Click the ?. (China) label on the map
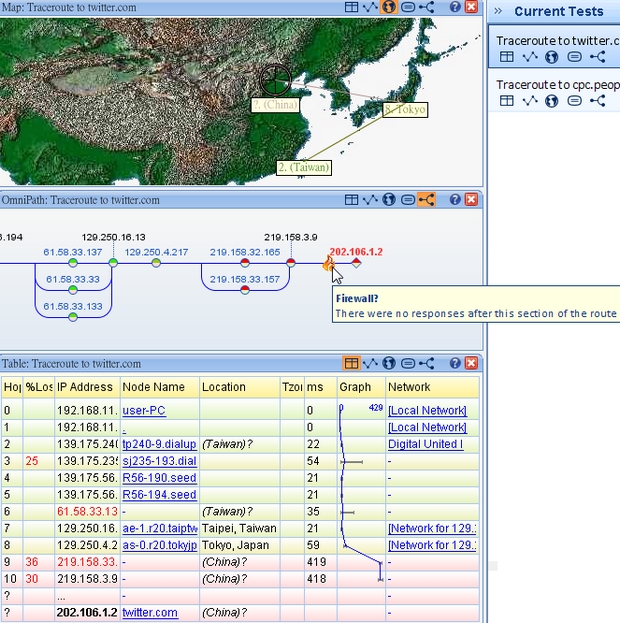This screenshot has width=620, height=623. pos(275,105)
